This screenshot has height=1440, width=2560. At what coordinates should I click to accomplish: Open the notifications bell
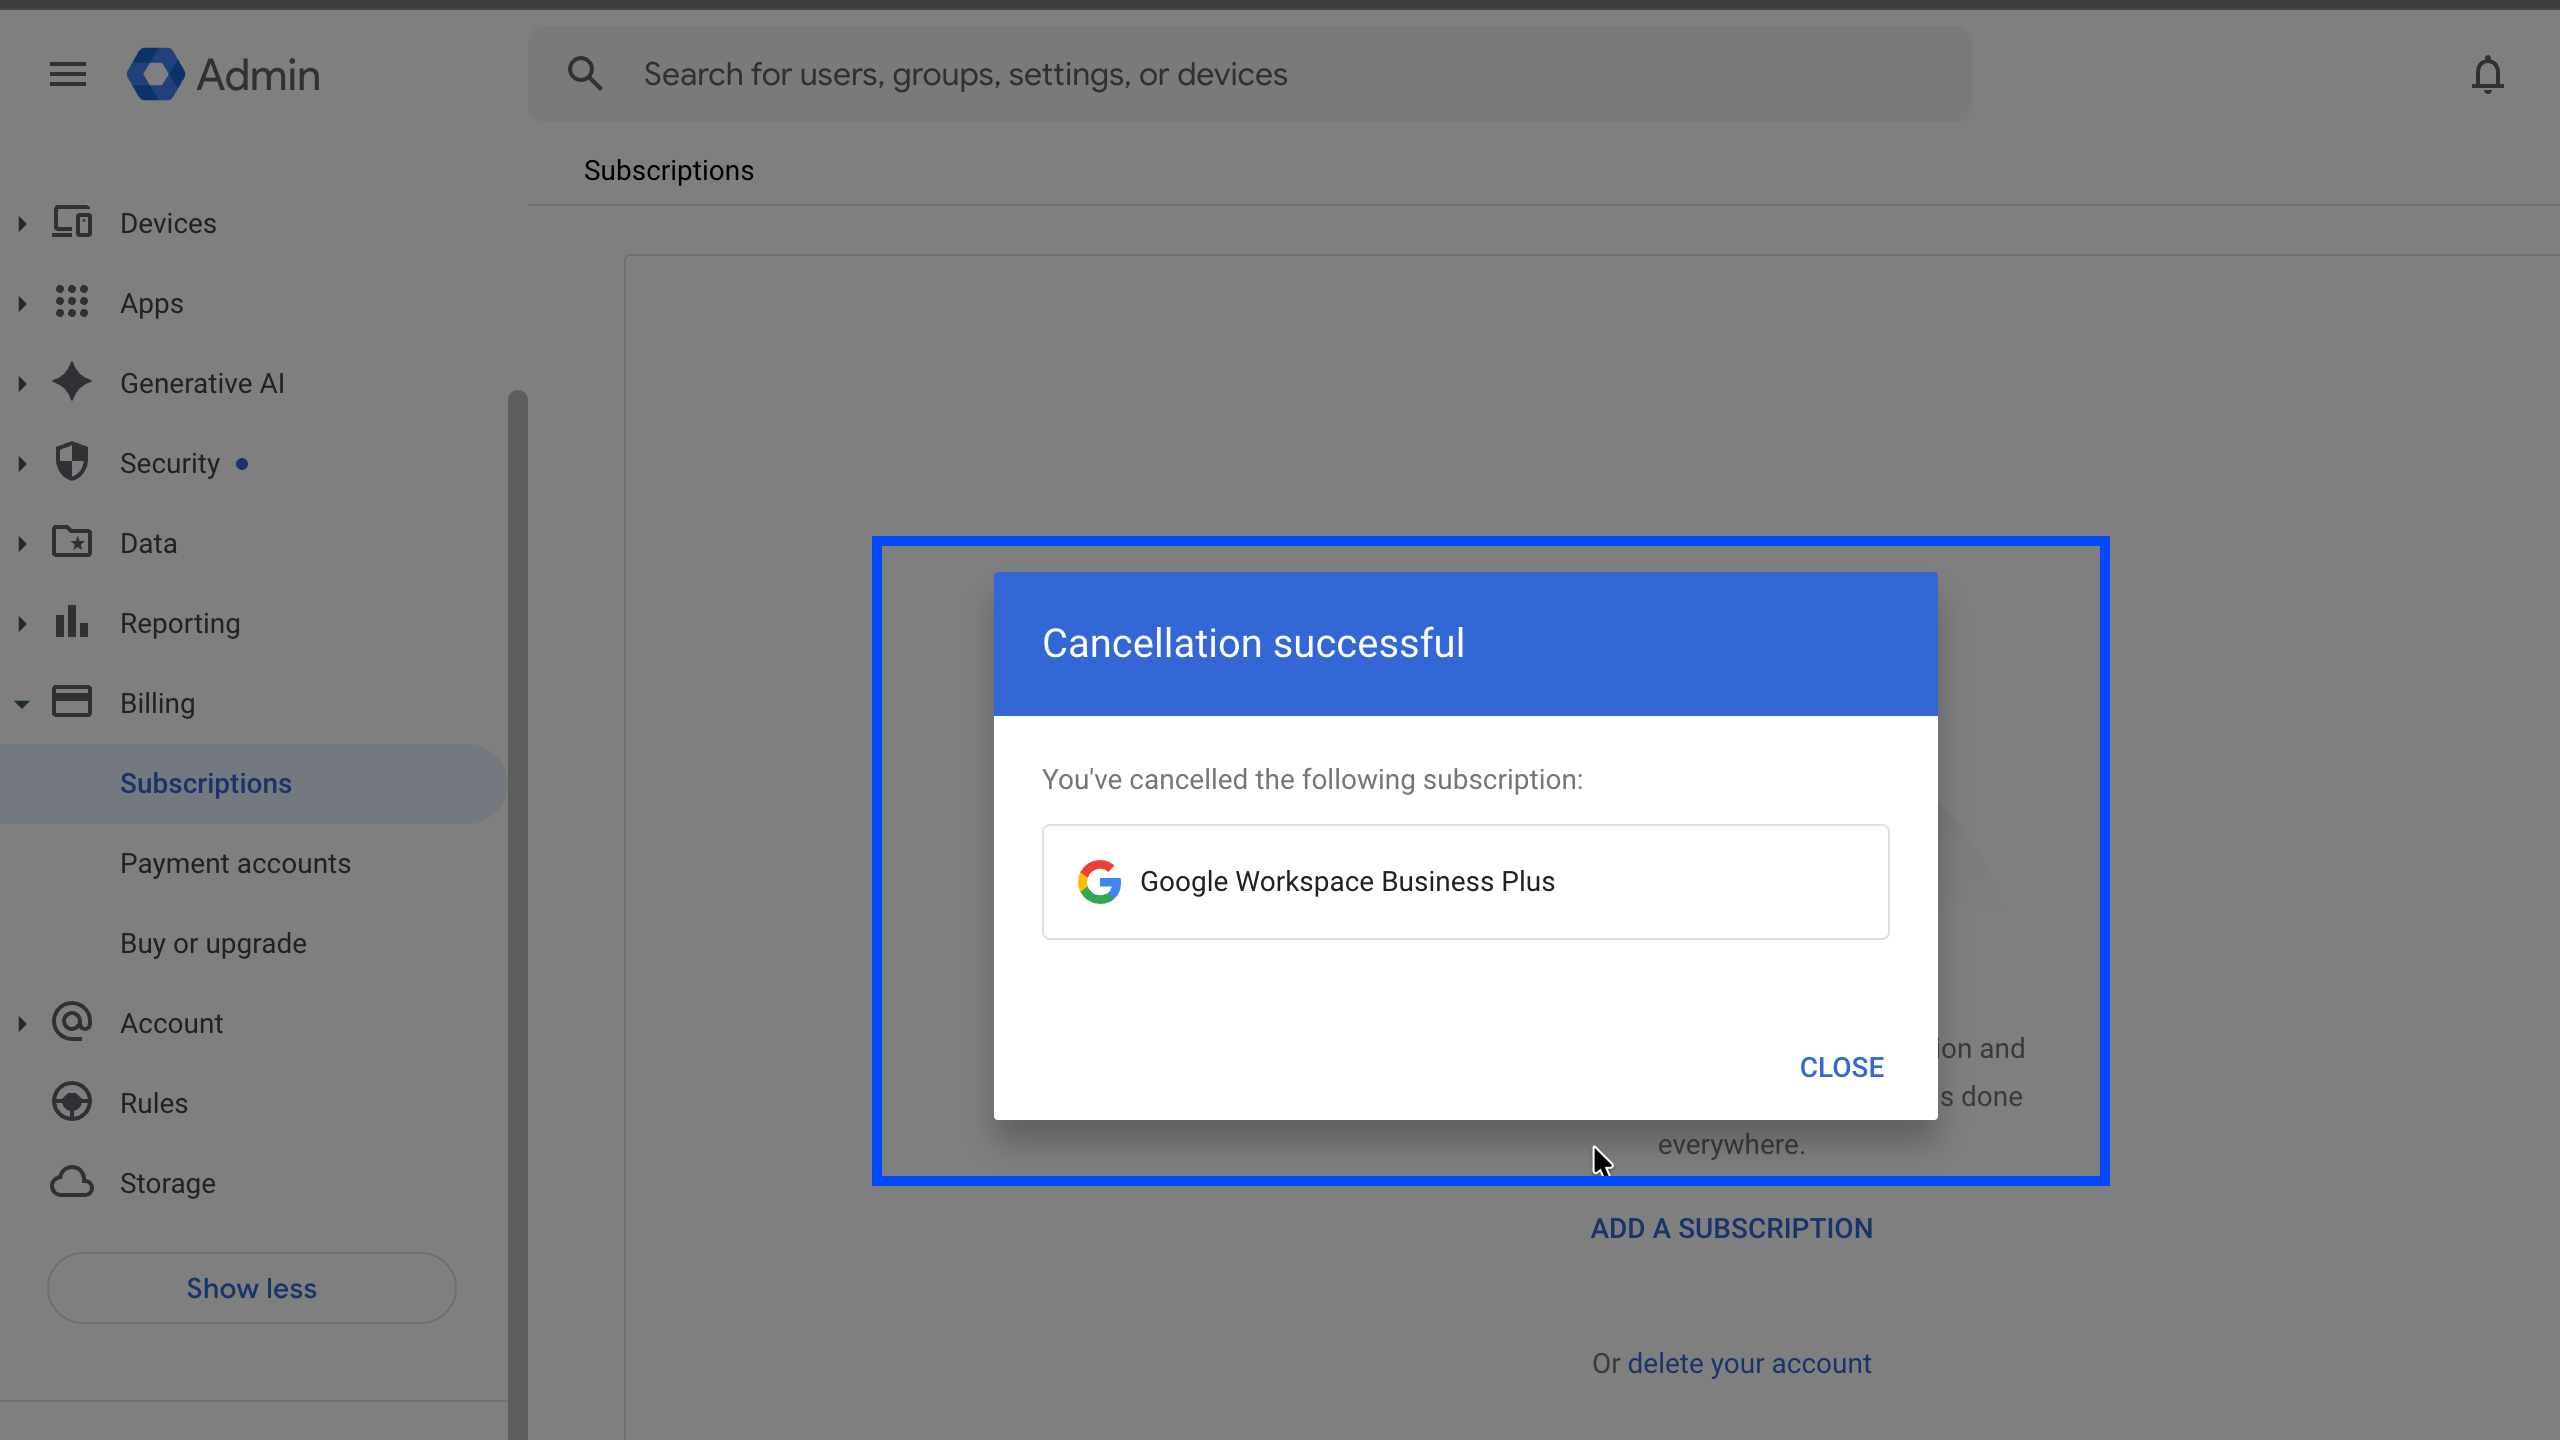coord(2487,75)
